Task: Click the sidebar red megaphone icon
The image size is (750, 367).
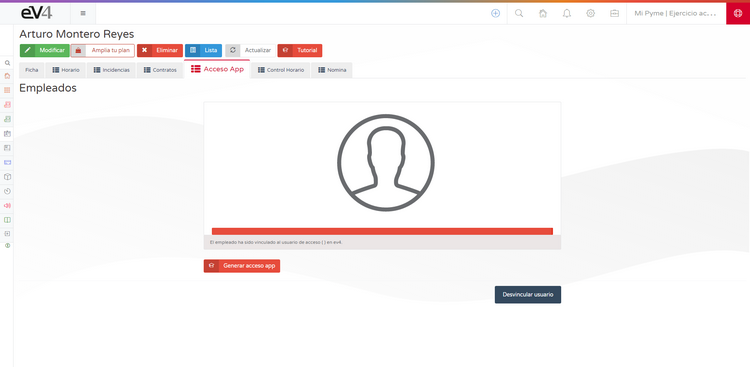Action: (7, 205)
